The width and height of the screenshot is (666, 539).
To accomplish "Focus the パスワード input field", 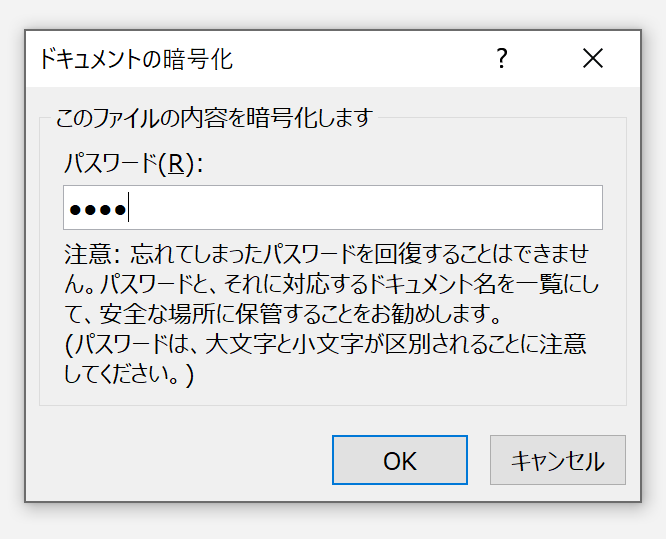I will (333, 207).
